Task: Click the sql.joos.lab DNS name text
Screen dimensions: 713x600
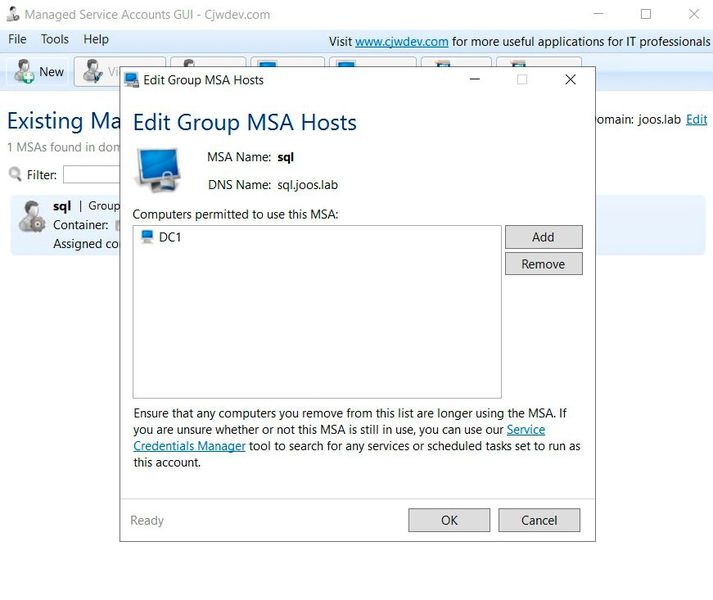Action: [x=307, y=185]
